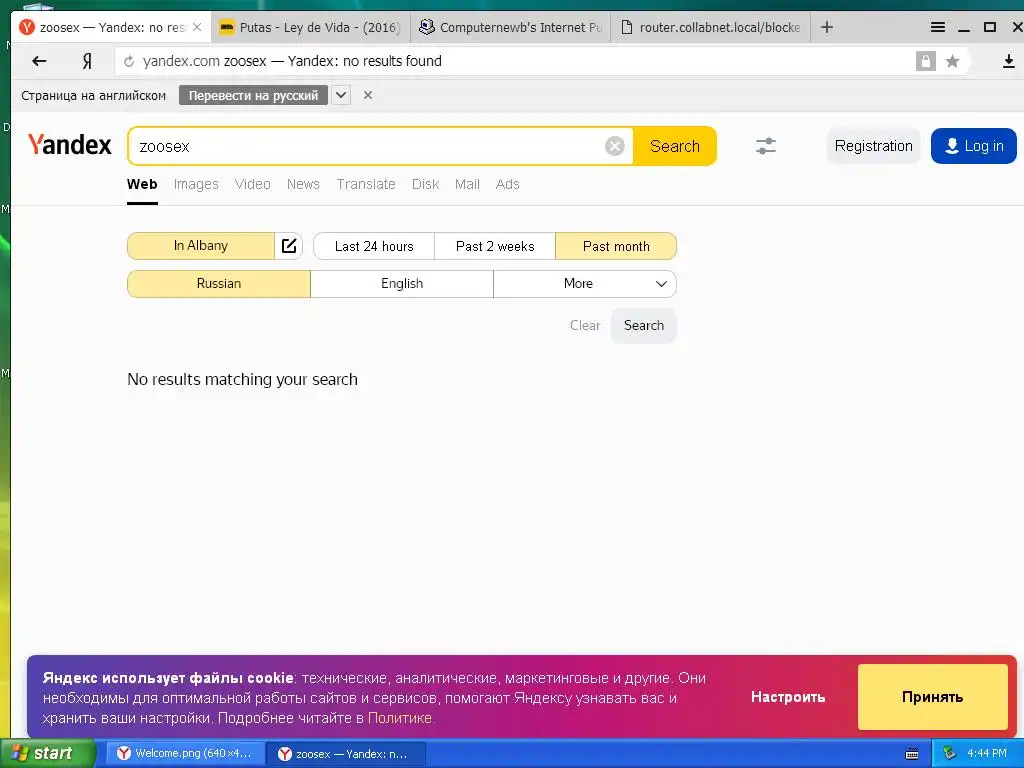The image size is (1024, 768).
Task: Click the 'No results matching your search' text
Action: pos(242,379)
